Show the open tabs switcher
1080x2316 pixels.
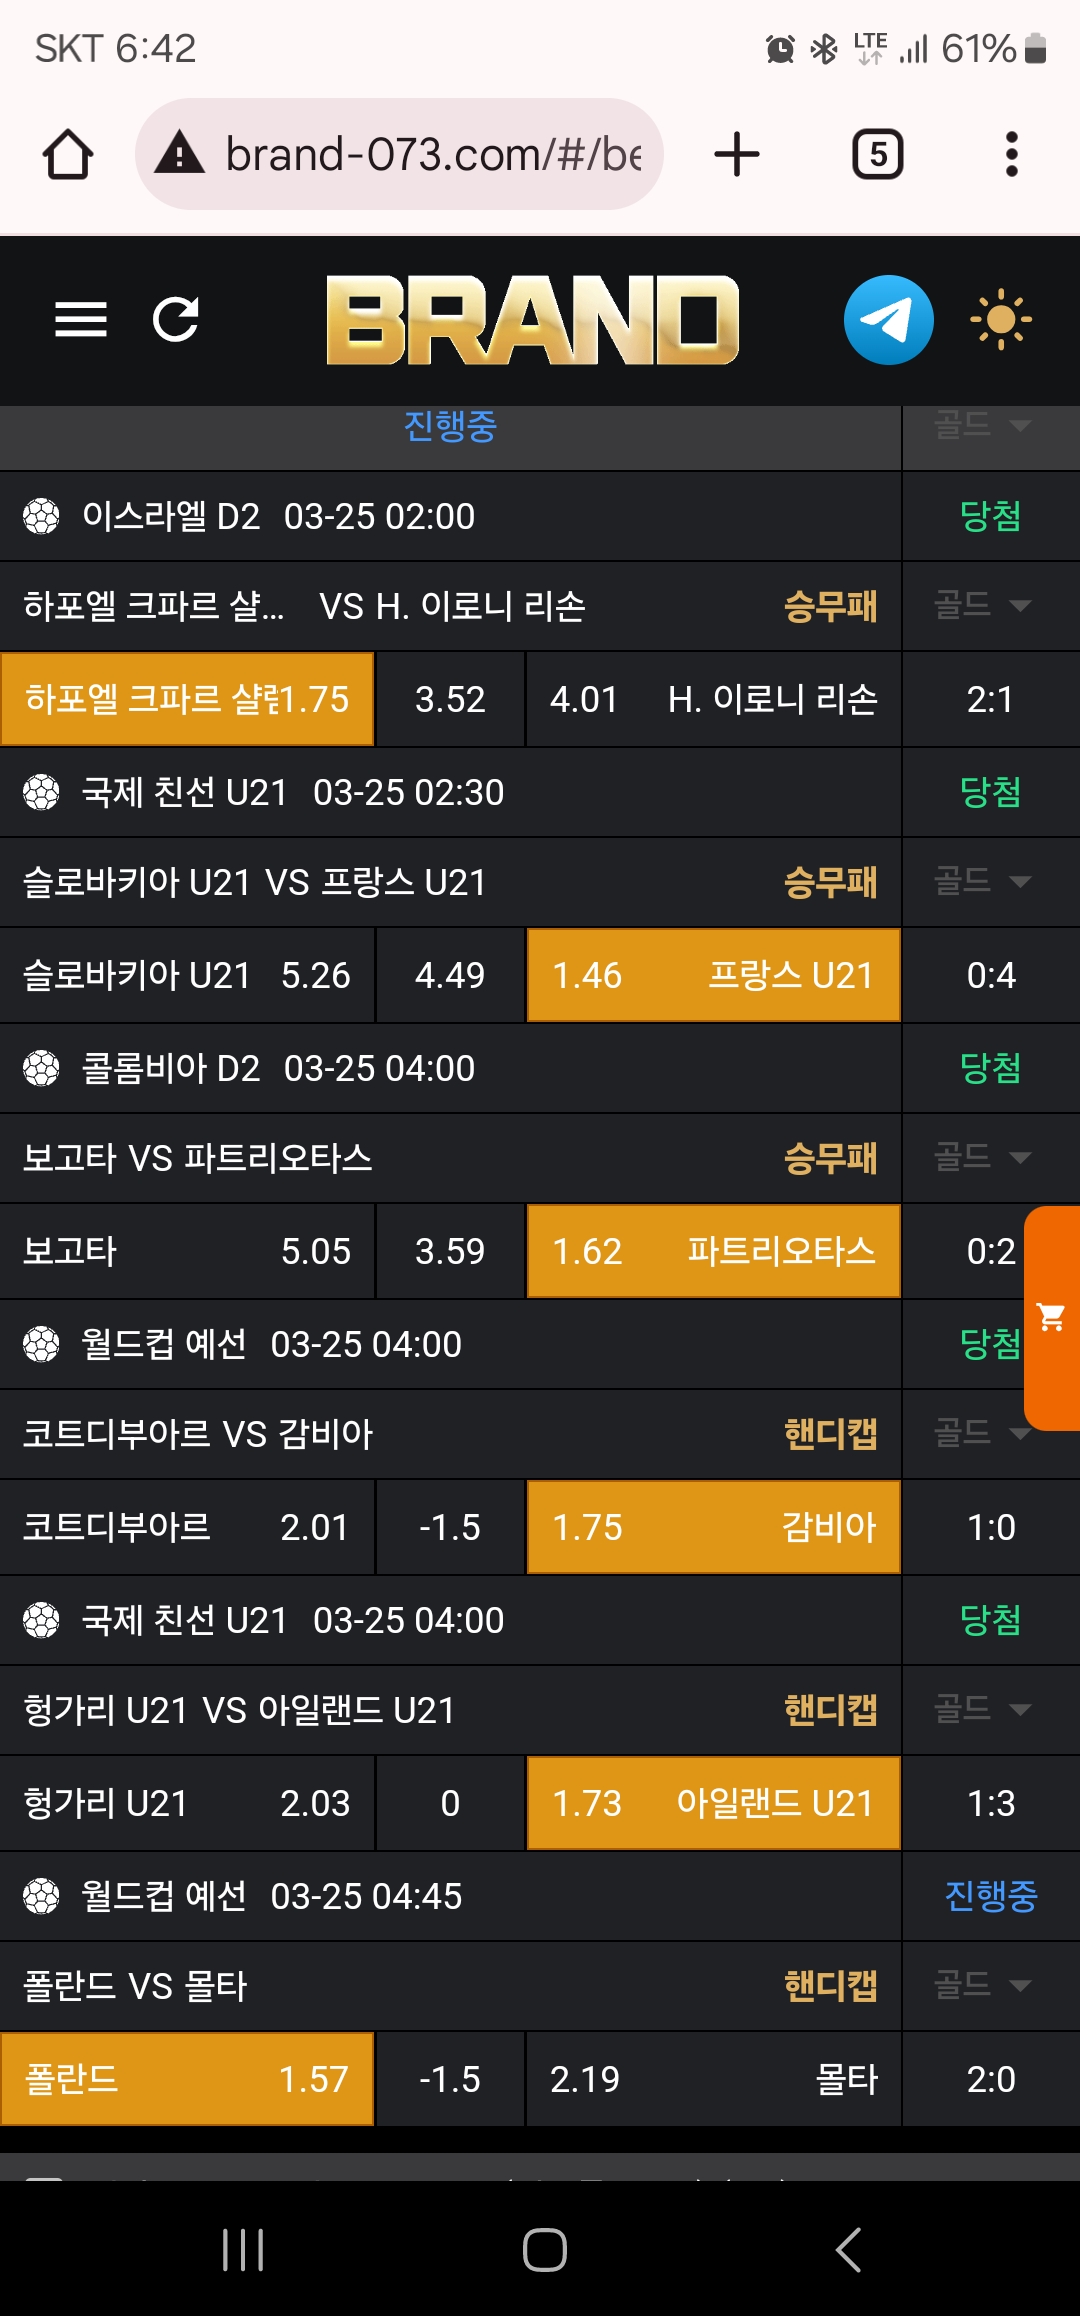coord(877,155)
